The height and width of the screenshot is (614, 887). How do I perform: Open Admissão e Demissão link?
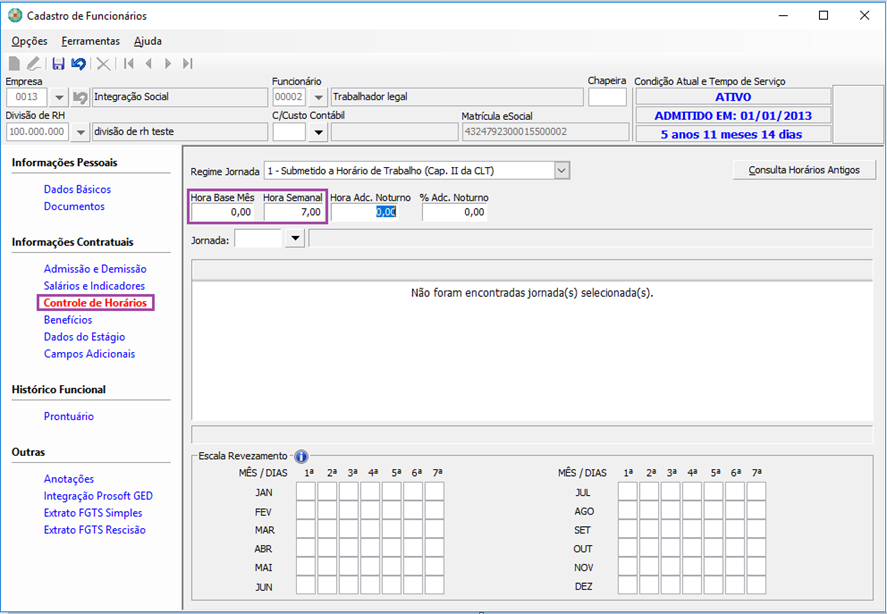tap(95, 269)
